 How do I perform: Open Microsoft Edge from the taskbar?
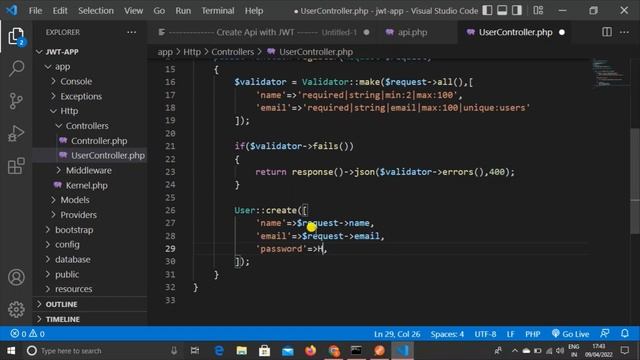coord(219,351)
